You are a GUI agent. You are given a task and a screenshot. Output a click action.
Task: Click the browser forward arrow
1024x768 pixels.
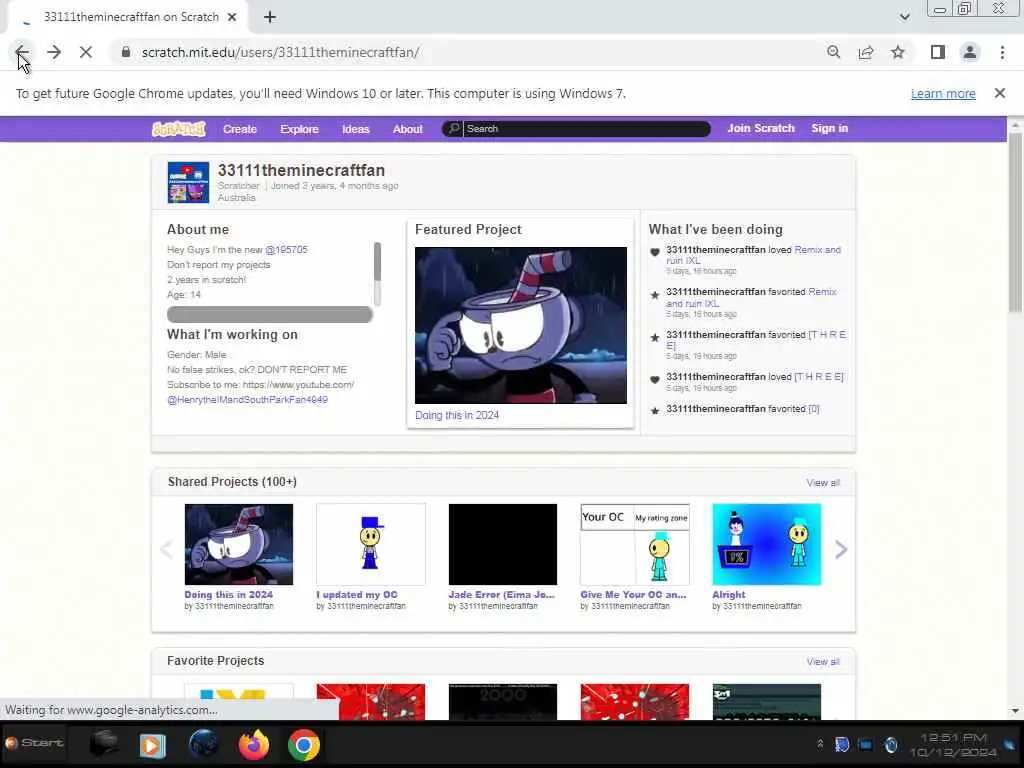pos(54,52)
